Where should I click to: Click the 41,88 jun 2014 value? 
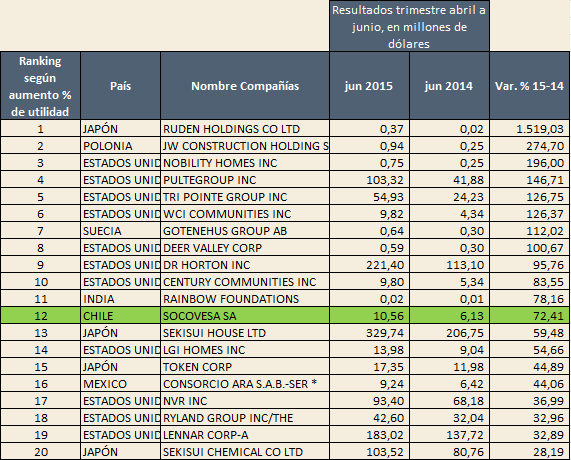pyautogui.click(x=449, y=180)
